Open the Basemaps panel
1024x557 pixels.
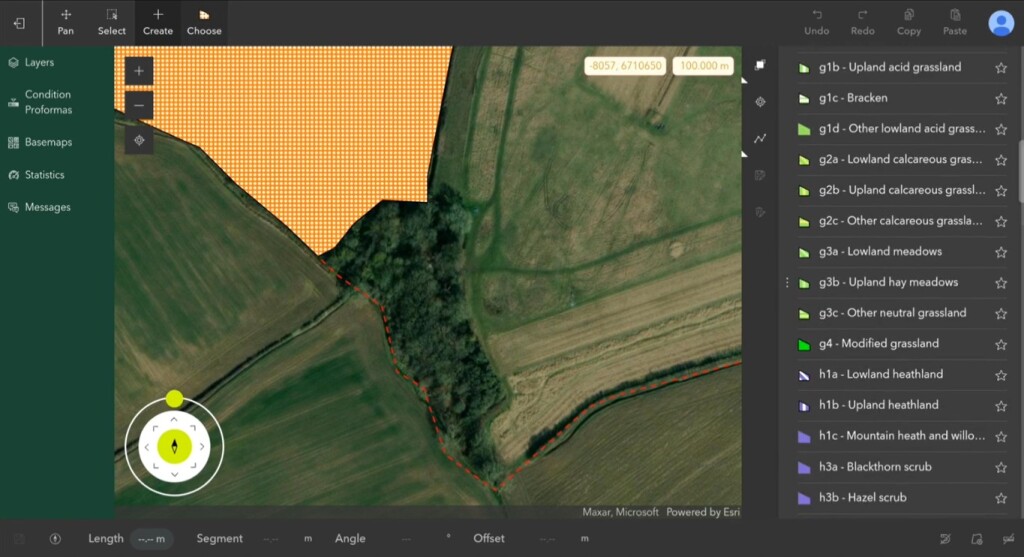48,142
